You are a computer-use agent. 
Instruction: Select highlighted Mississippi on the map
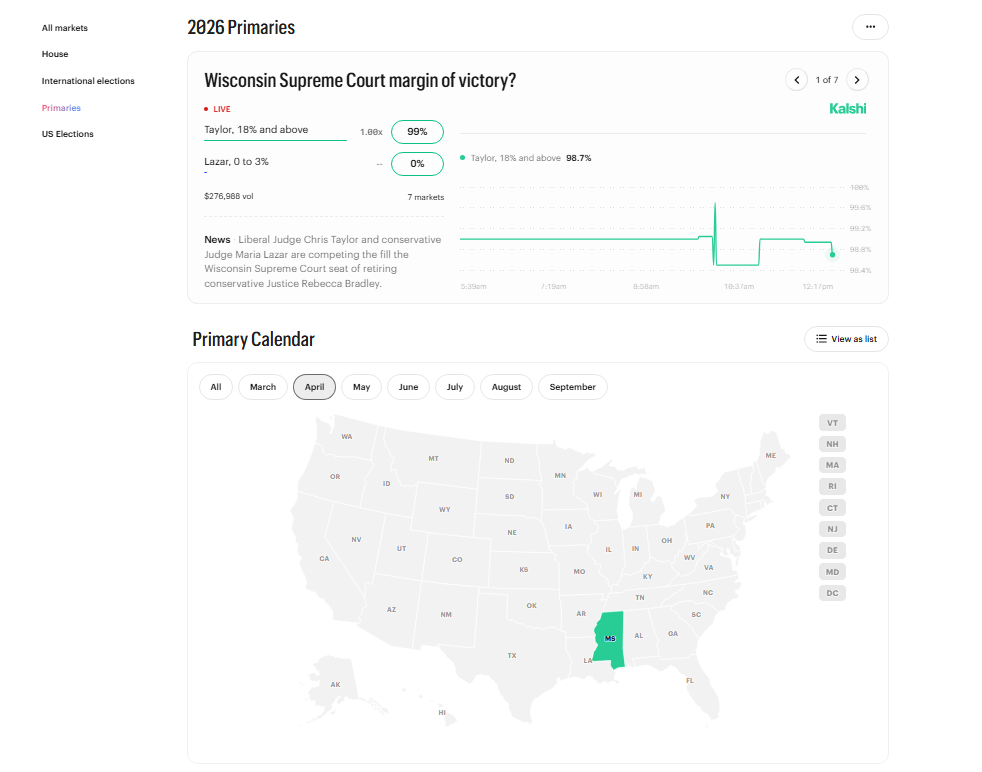(x=611, y=637)
